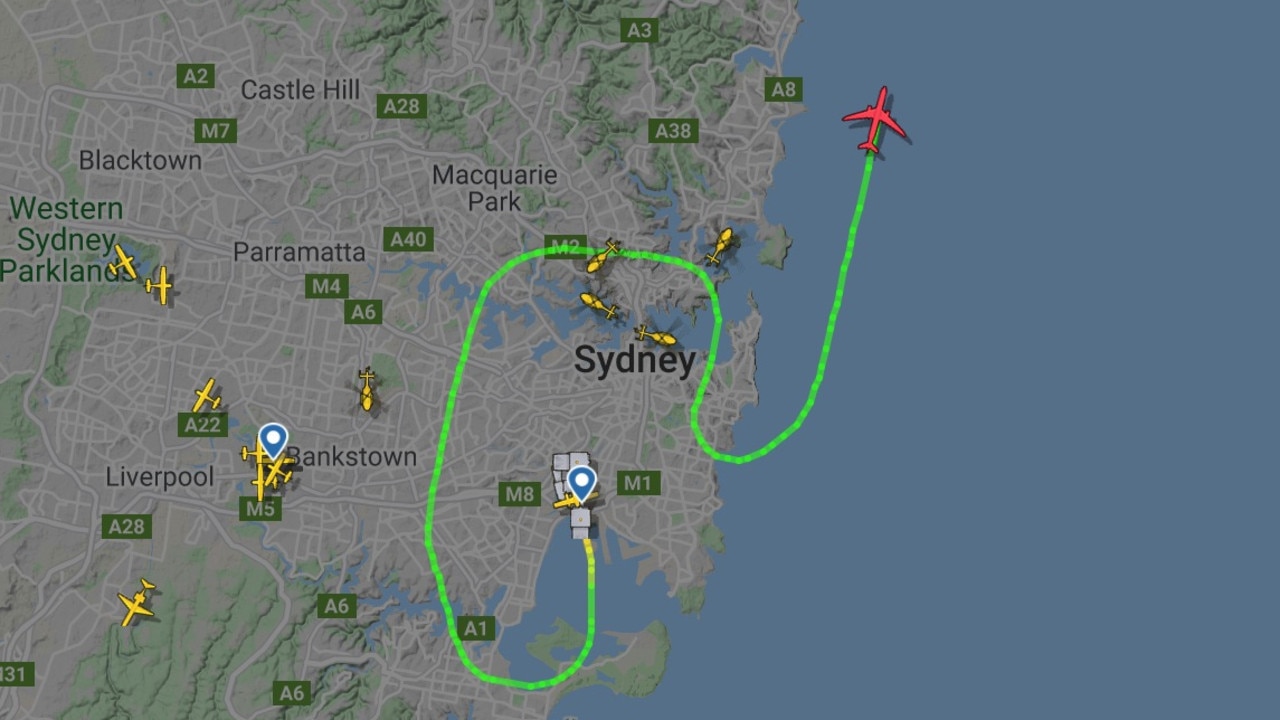Screen dimensions: 1280x720
Task: Click the lone helicopter between Parramatta and Bankstown
Action: [367, 390]
